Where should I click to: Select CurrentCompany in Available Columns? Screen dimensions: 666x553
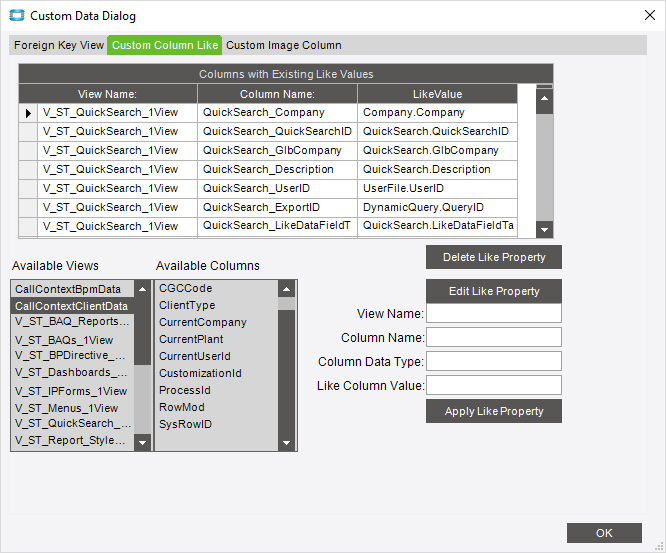[217, 322]
